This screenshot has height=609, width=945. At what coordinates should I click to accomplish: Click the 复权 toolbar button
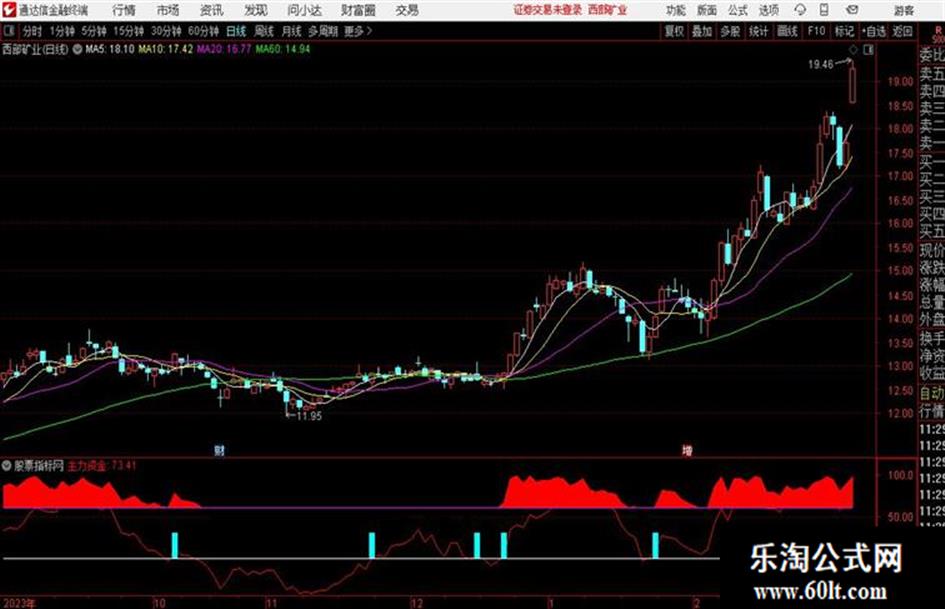pyautogui.click(x=674, y=31)
